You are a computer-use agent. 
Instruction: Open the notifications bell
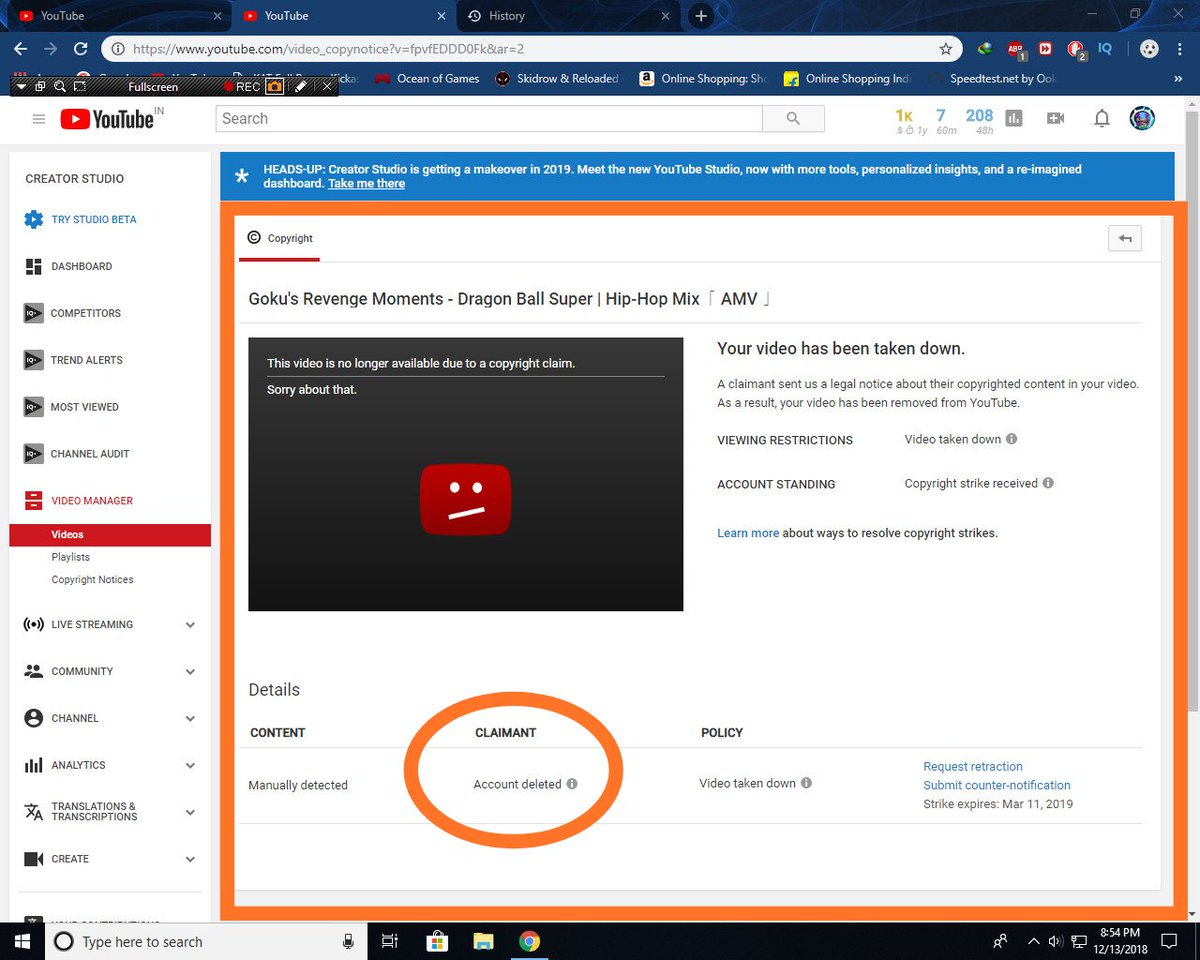coord(1101,119)
